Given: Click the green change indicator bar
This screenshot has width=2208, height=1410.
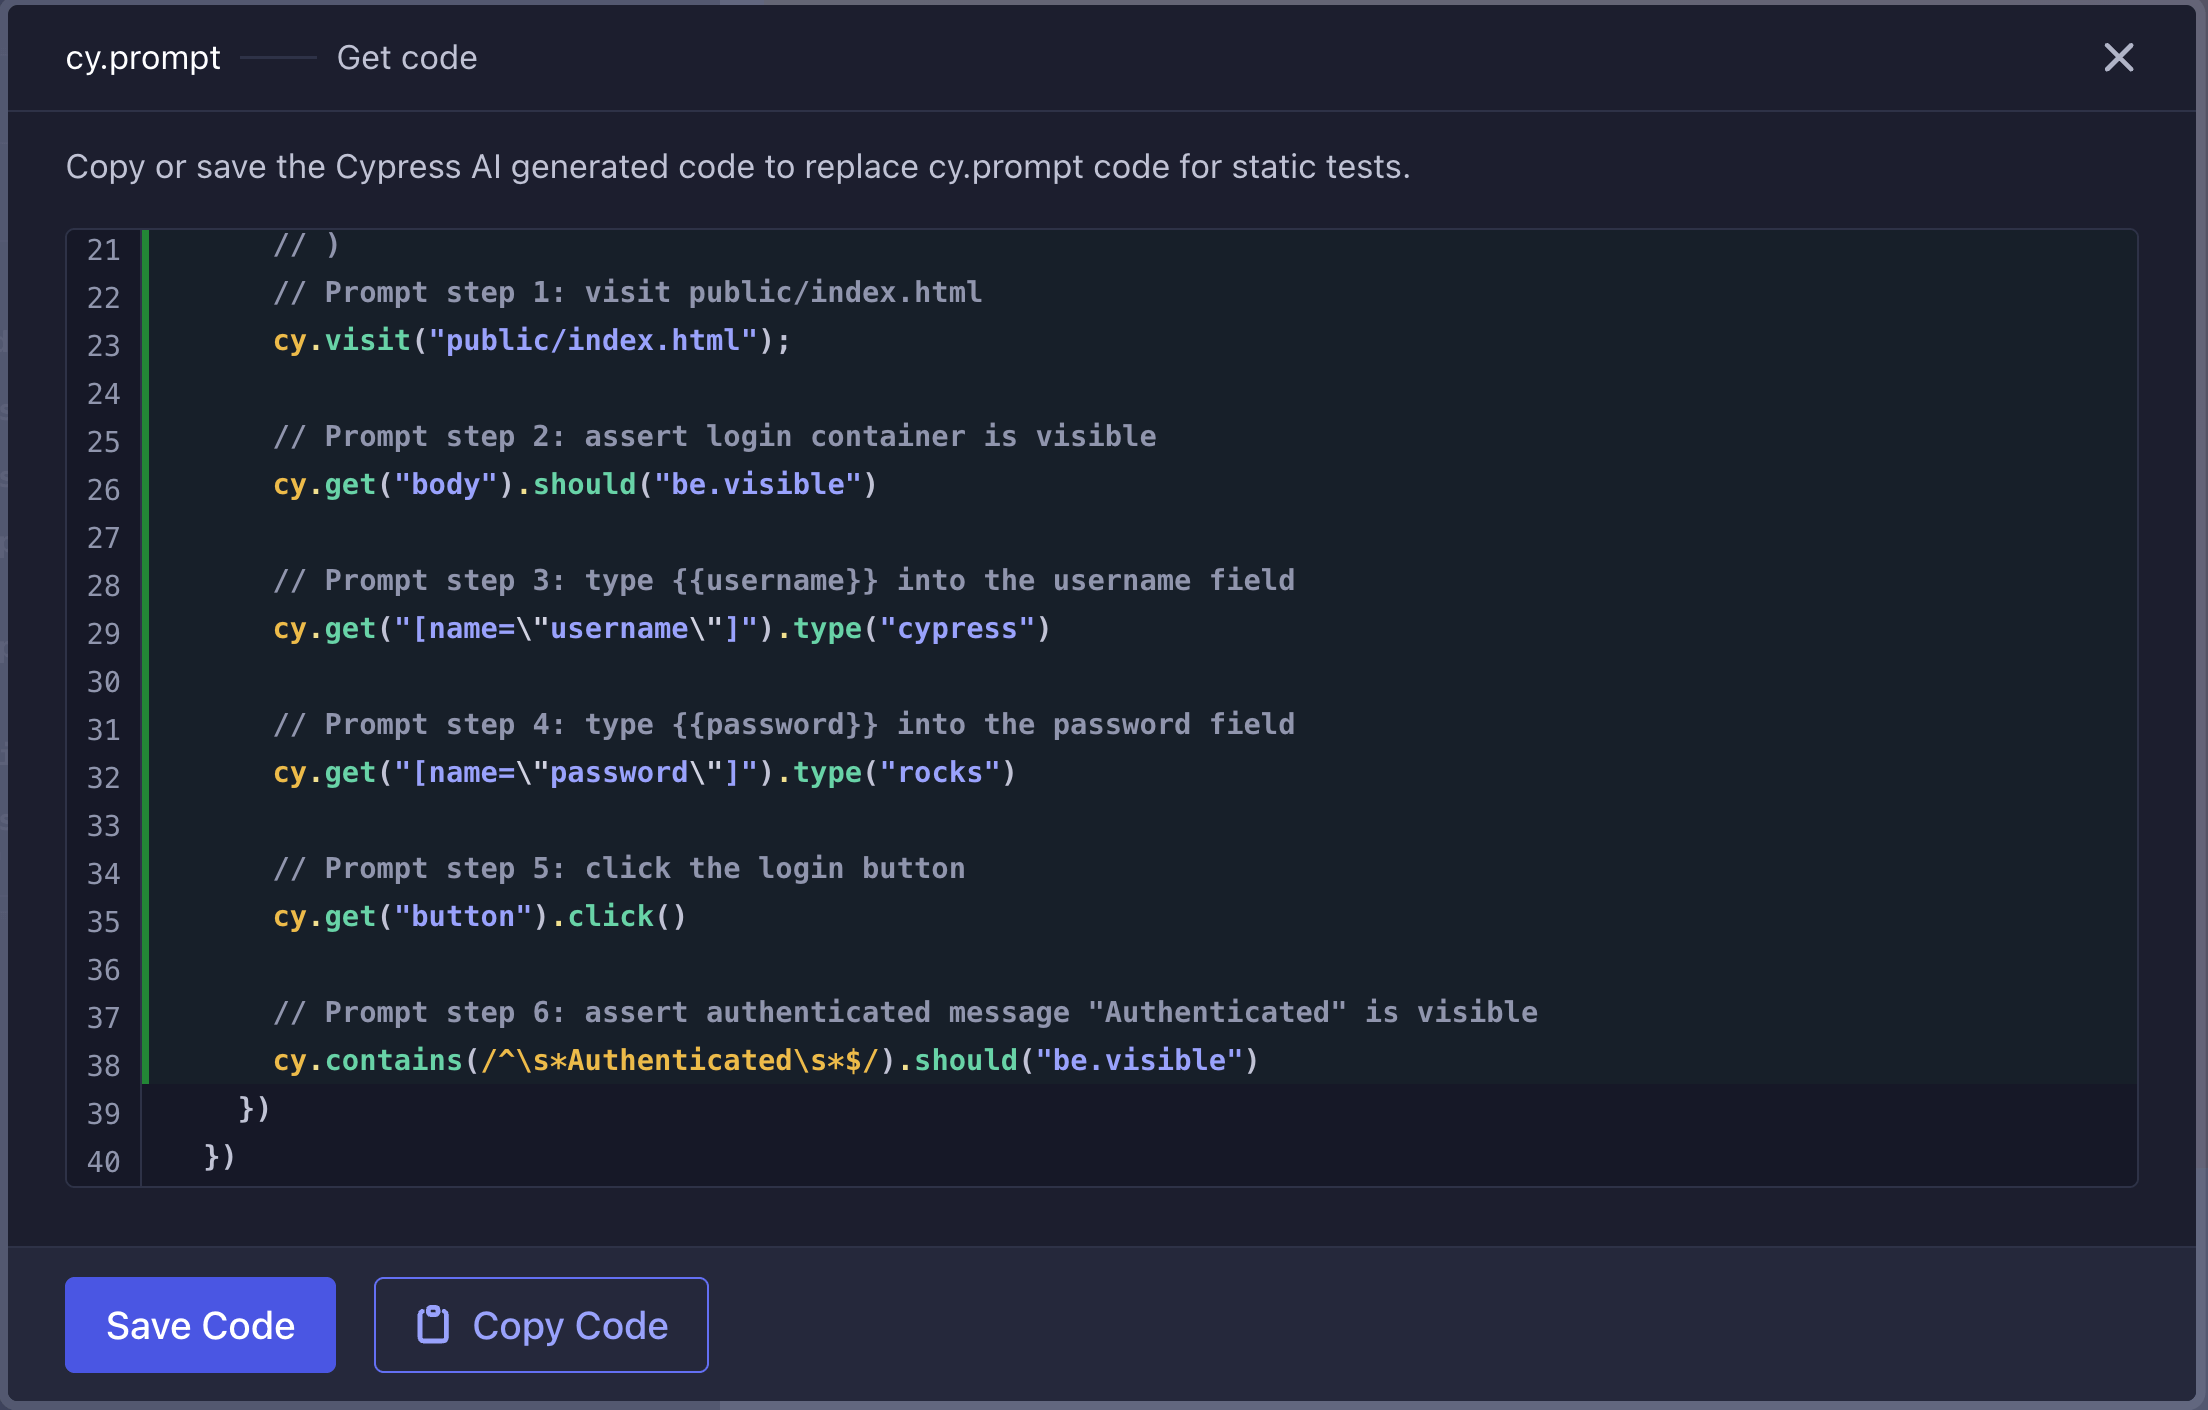Looking at the screenshot, I should 146,650.
